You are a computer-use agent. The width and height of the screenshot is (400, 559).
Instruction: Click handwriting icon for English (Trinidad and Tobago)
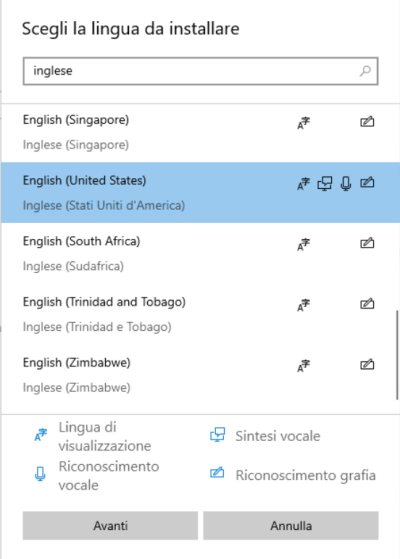(x=367, y=304)
